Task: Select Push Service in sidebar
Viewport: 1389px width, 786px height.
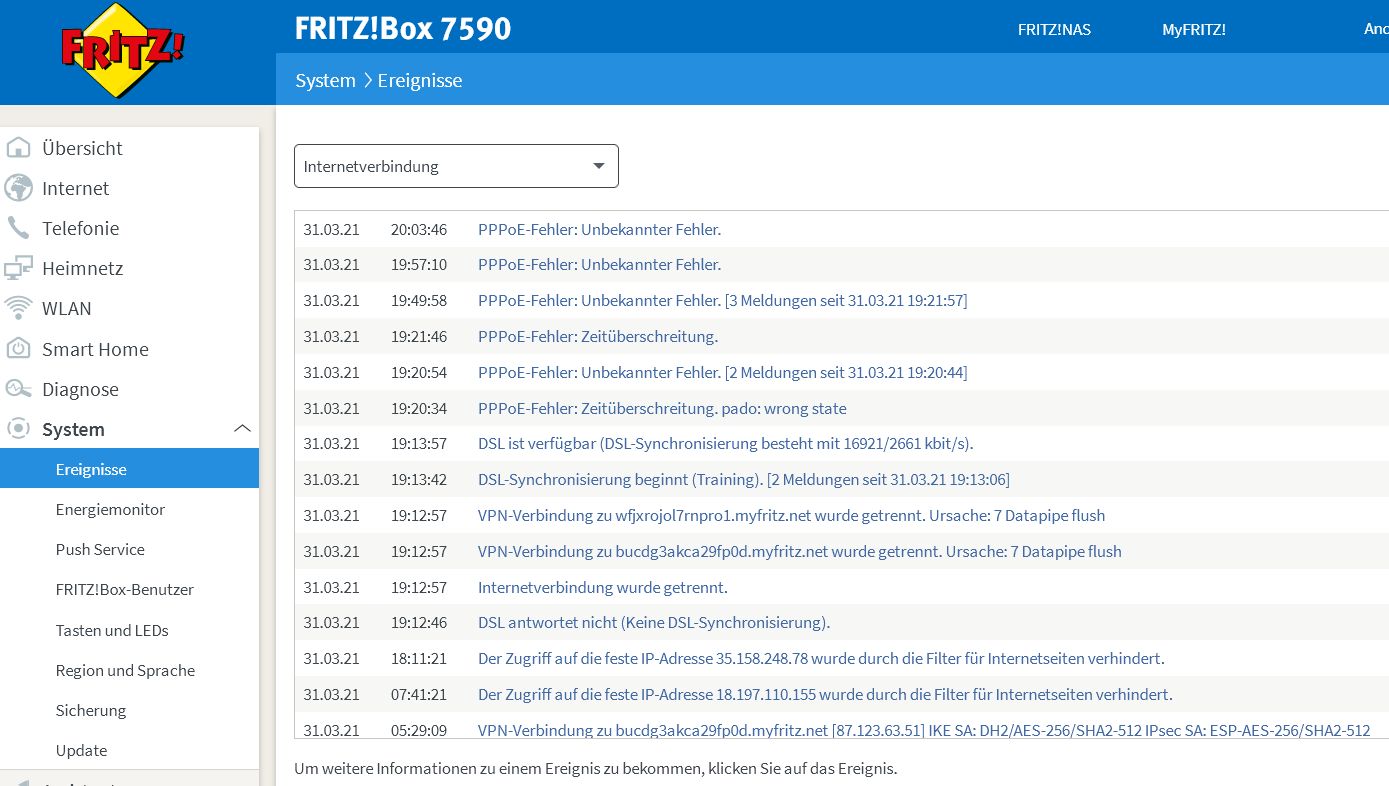Action: pos(100,549)
